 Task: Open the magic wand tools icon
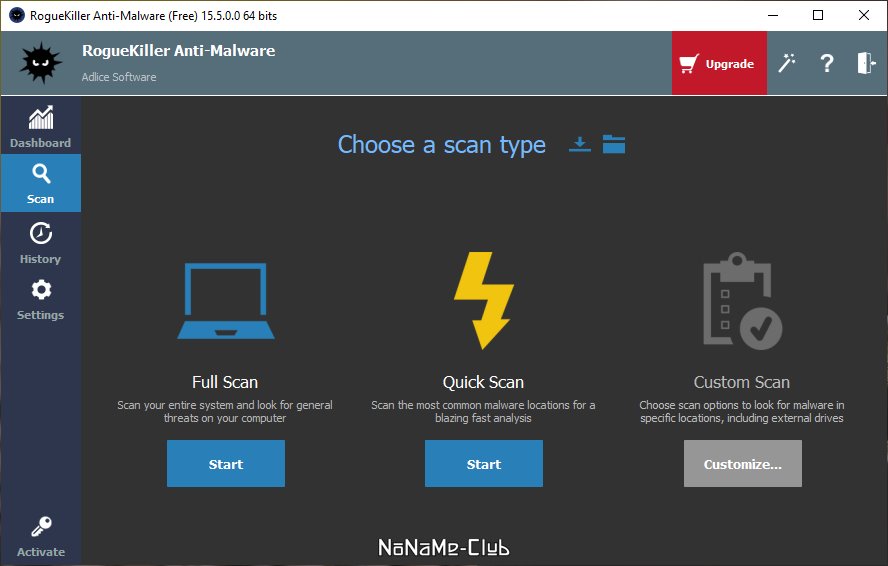[x=787, y=63]
